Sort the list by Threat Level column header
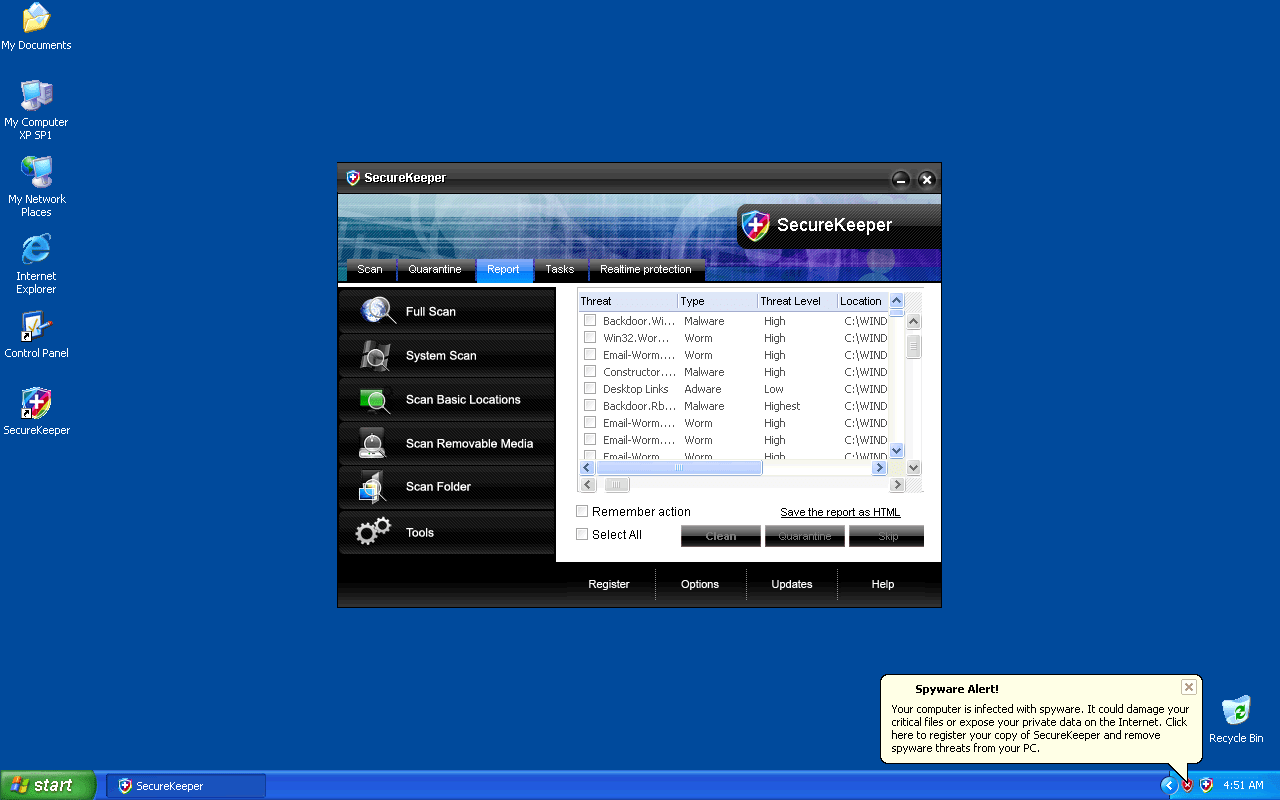The image size is (1280, 800). point(790,301)
